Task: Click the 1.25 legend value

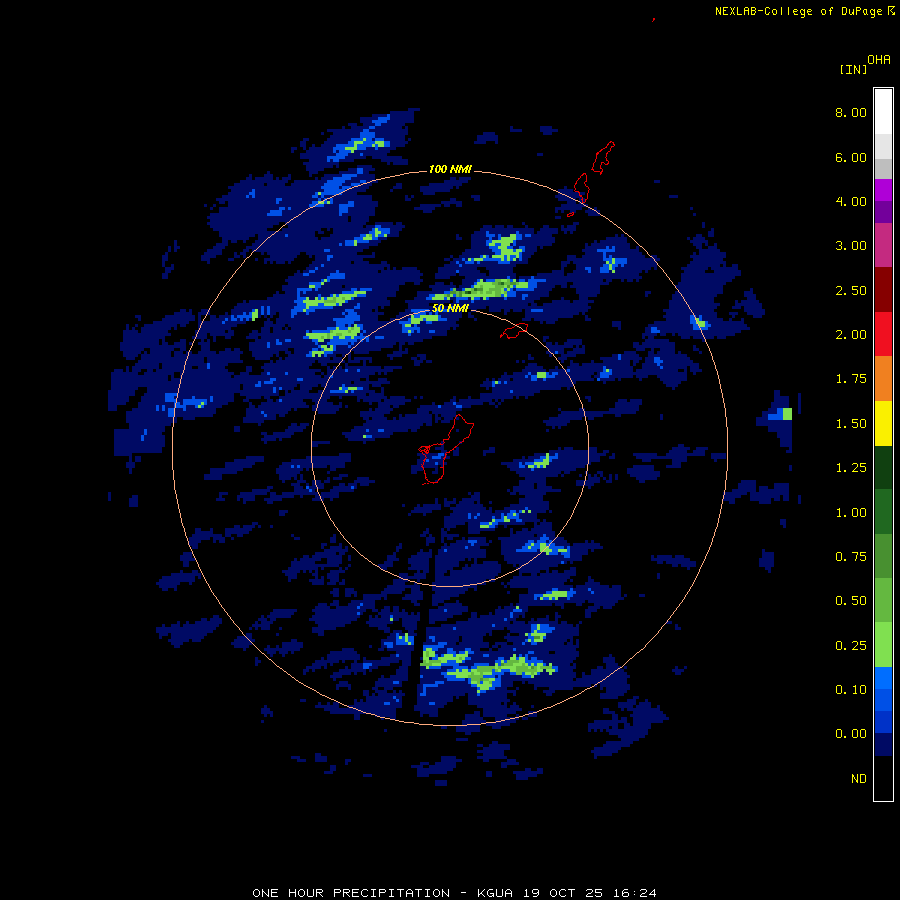Action: pyautogui.click(x=851, y=468)
